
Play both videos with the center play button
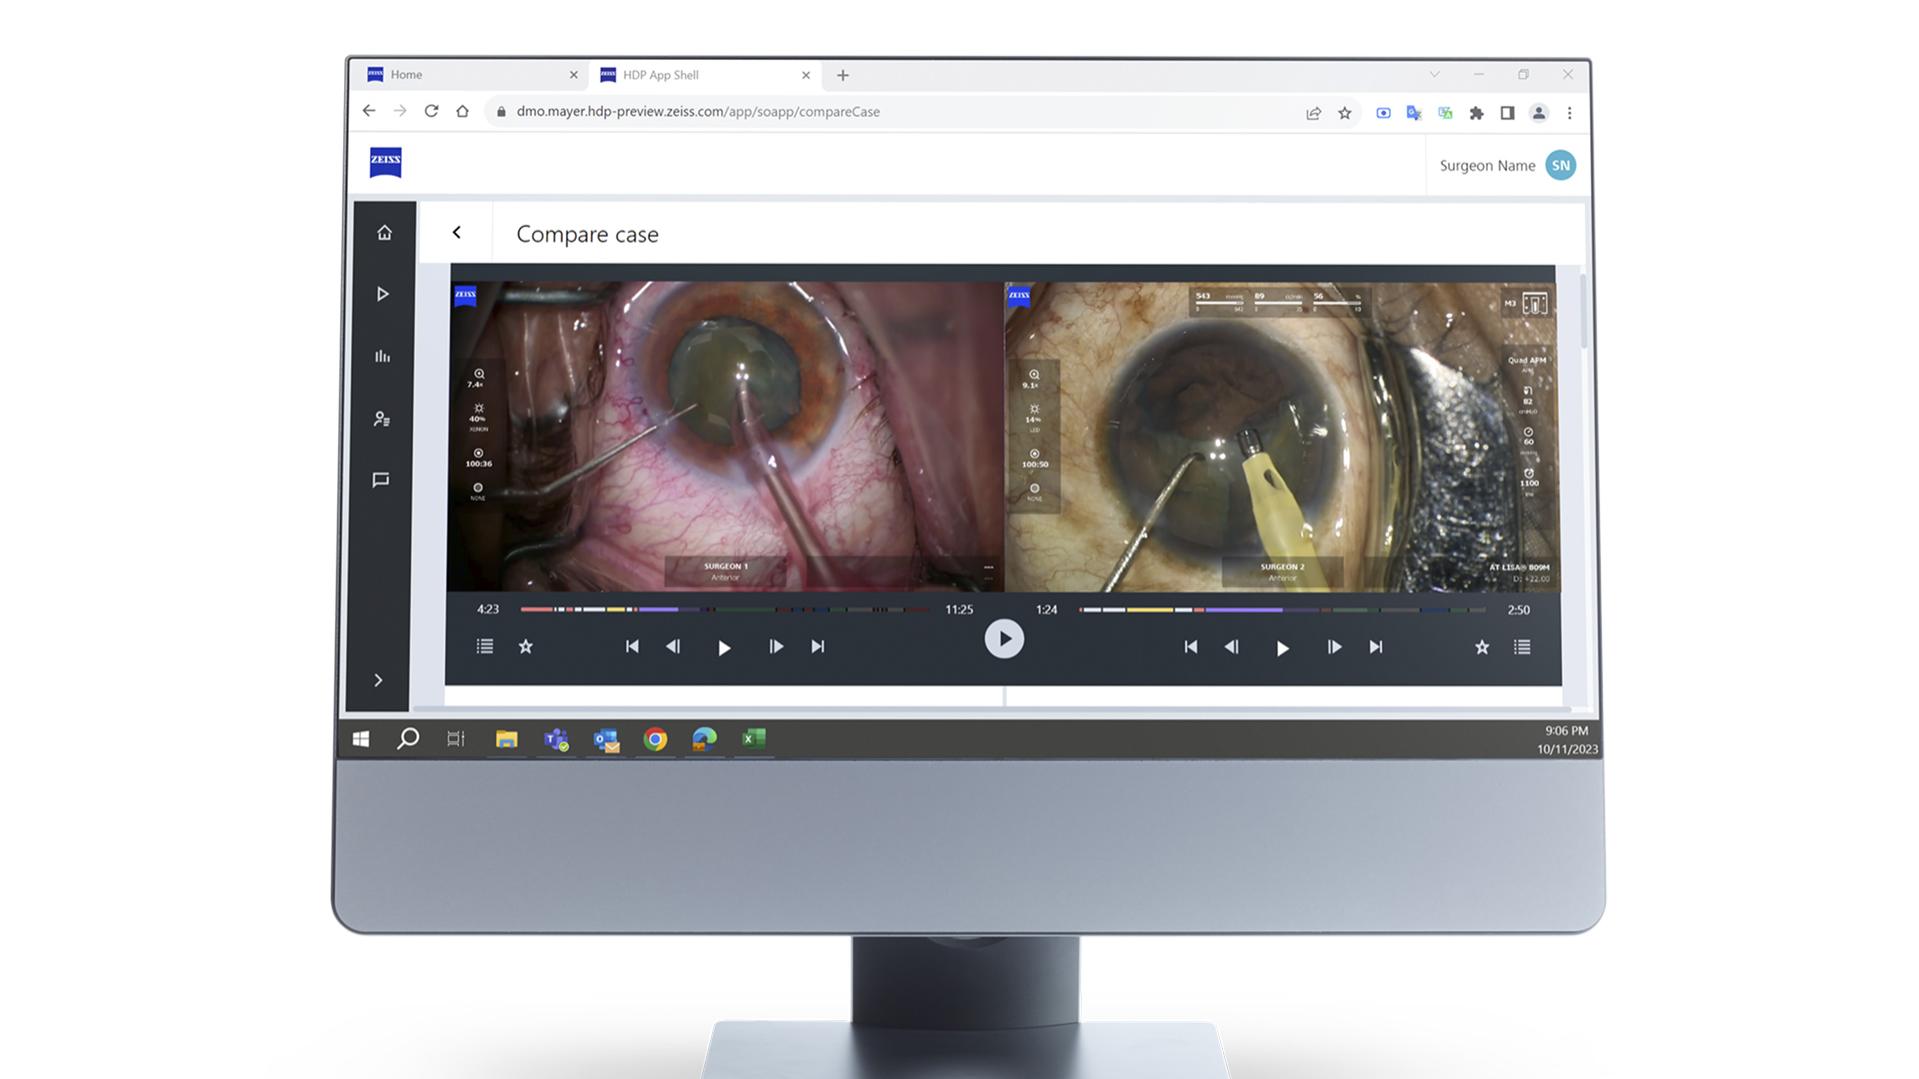tap(1004, 639)
